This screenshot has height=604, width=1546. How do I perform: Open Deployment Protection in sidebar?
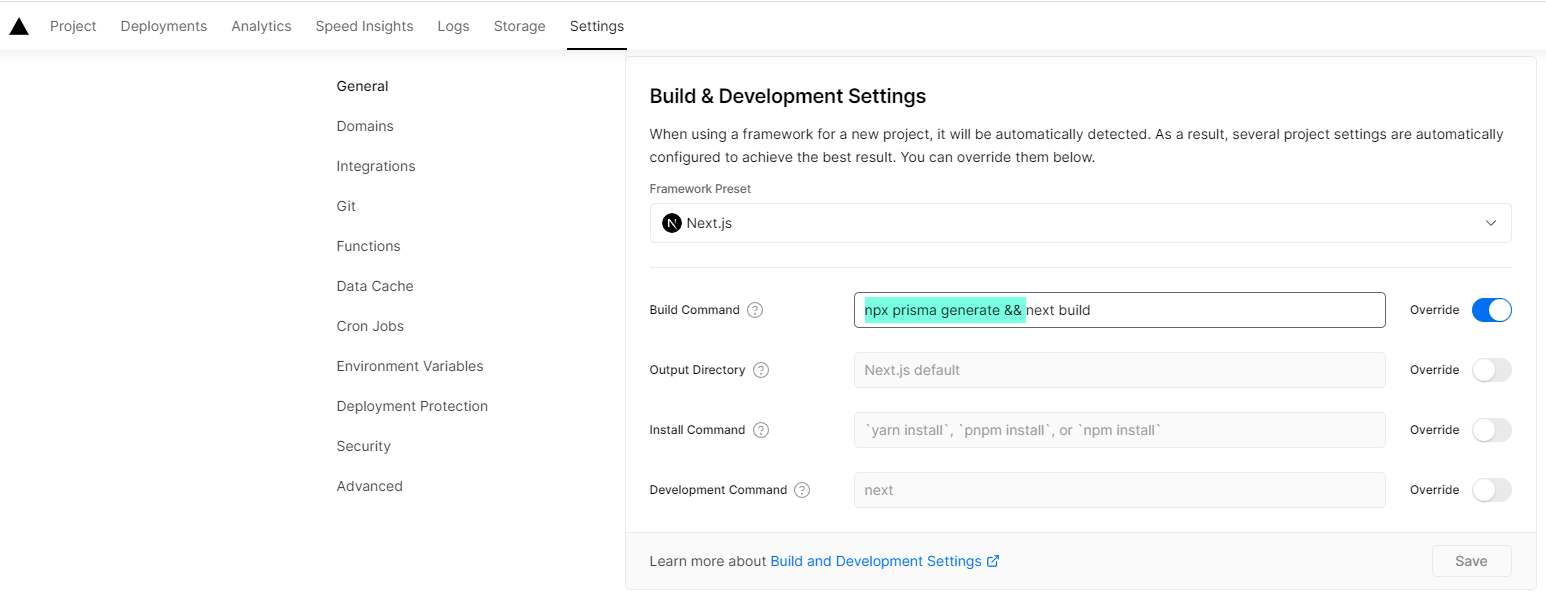[x=412, y=406]
